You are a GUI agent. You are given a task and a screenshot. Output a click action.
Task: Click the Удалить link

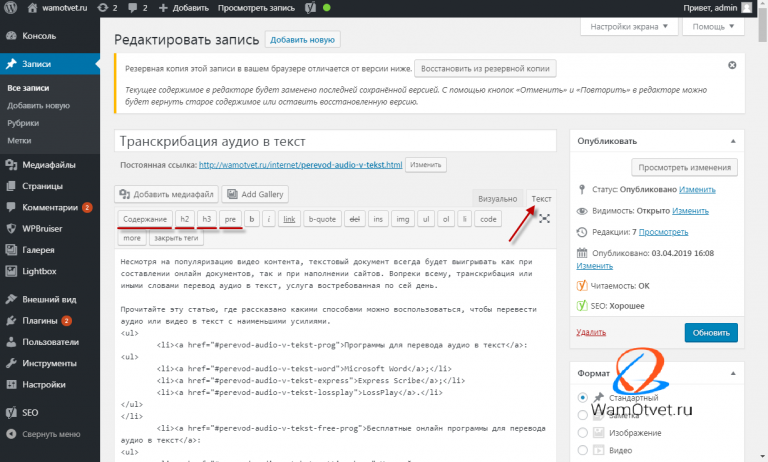(x=591, y=331)
